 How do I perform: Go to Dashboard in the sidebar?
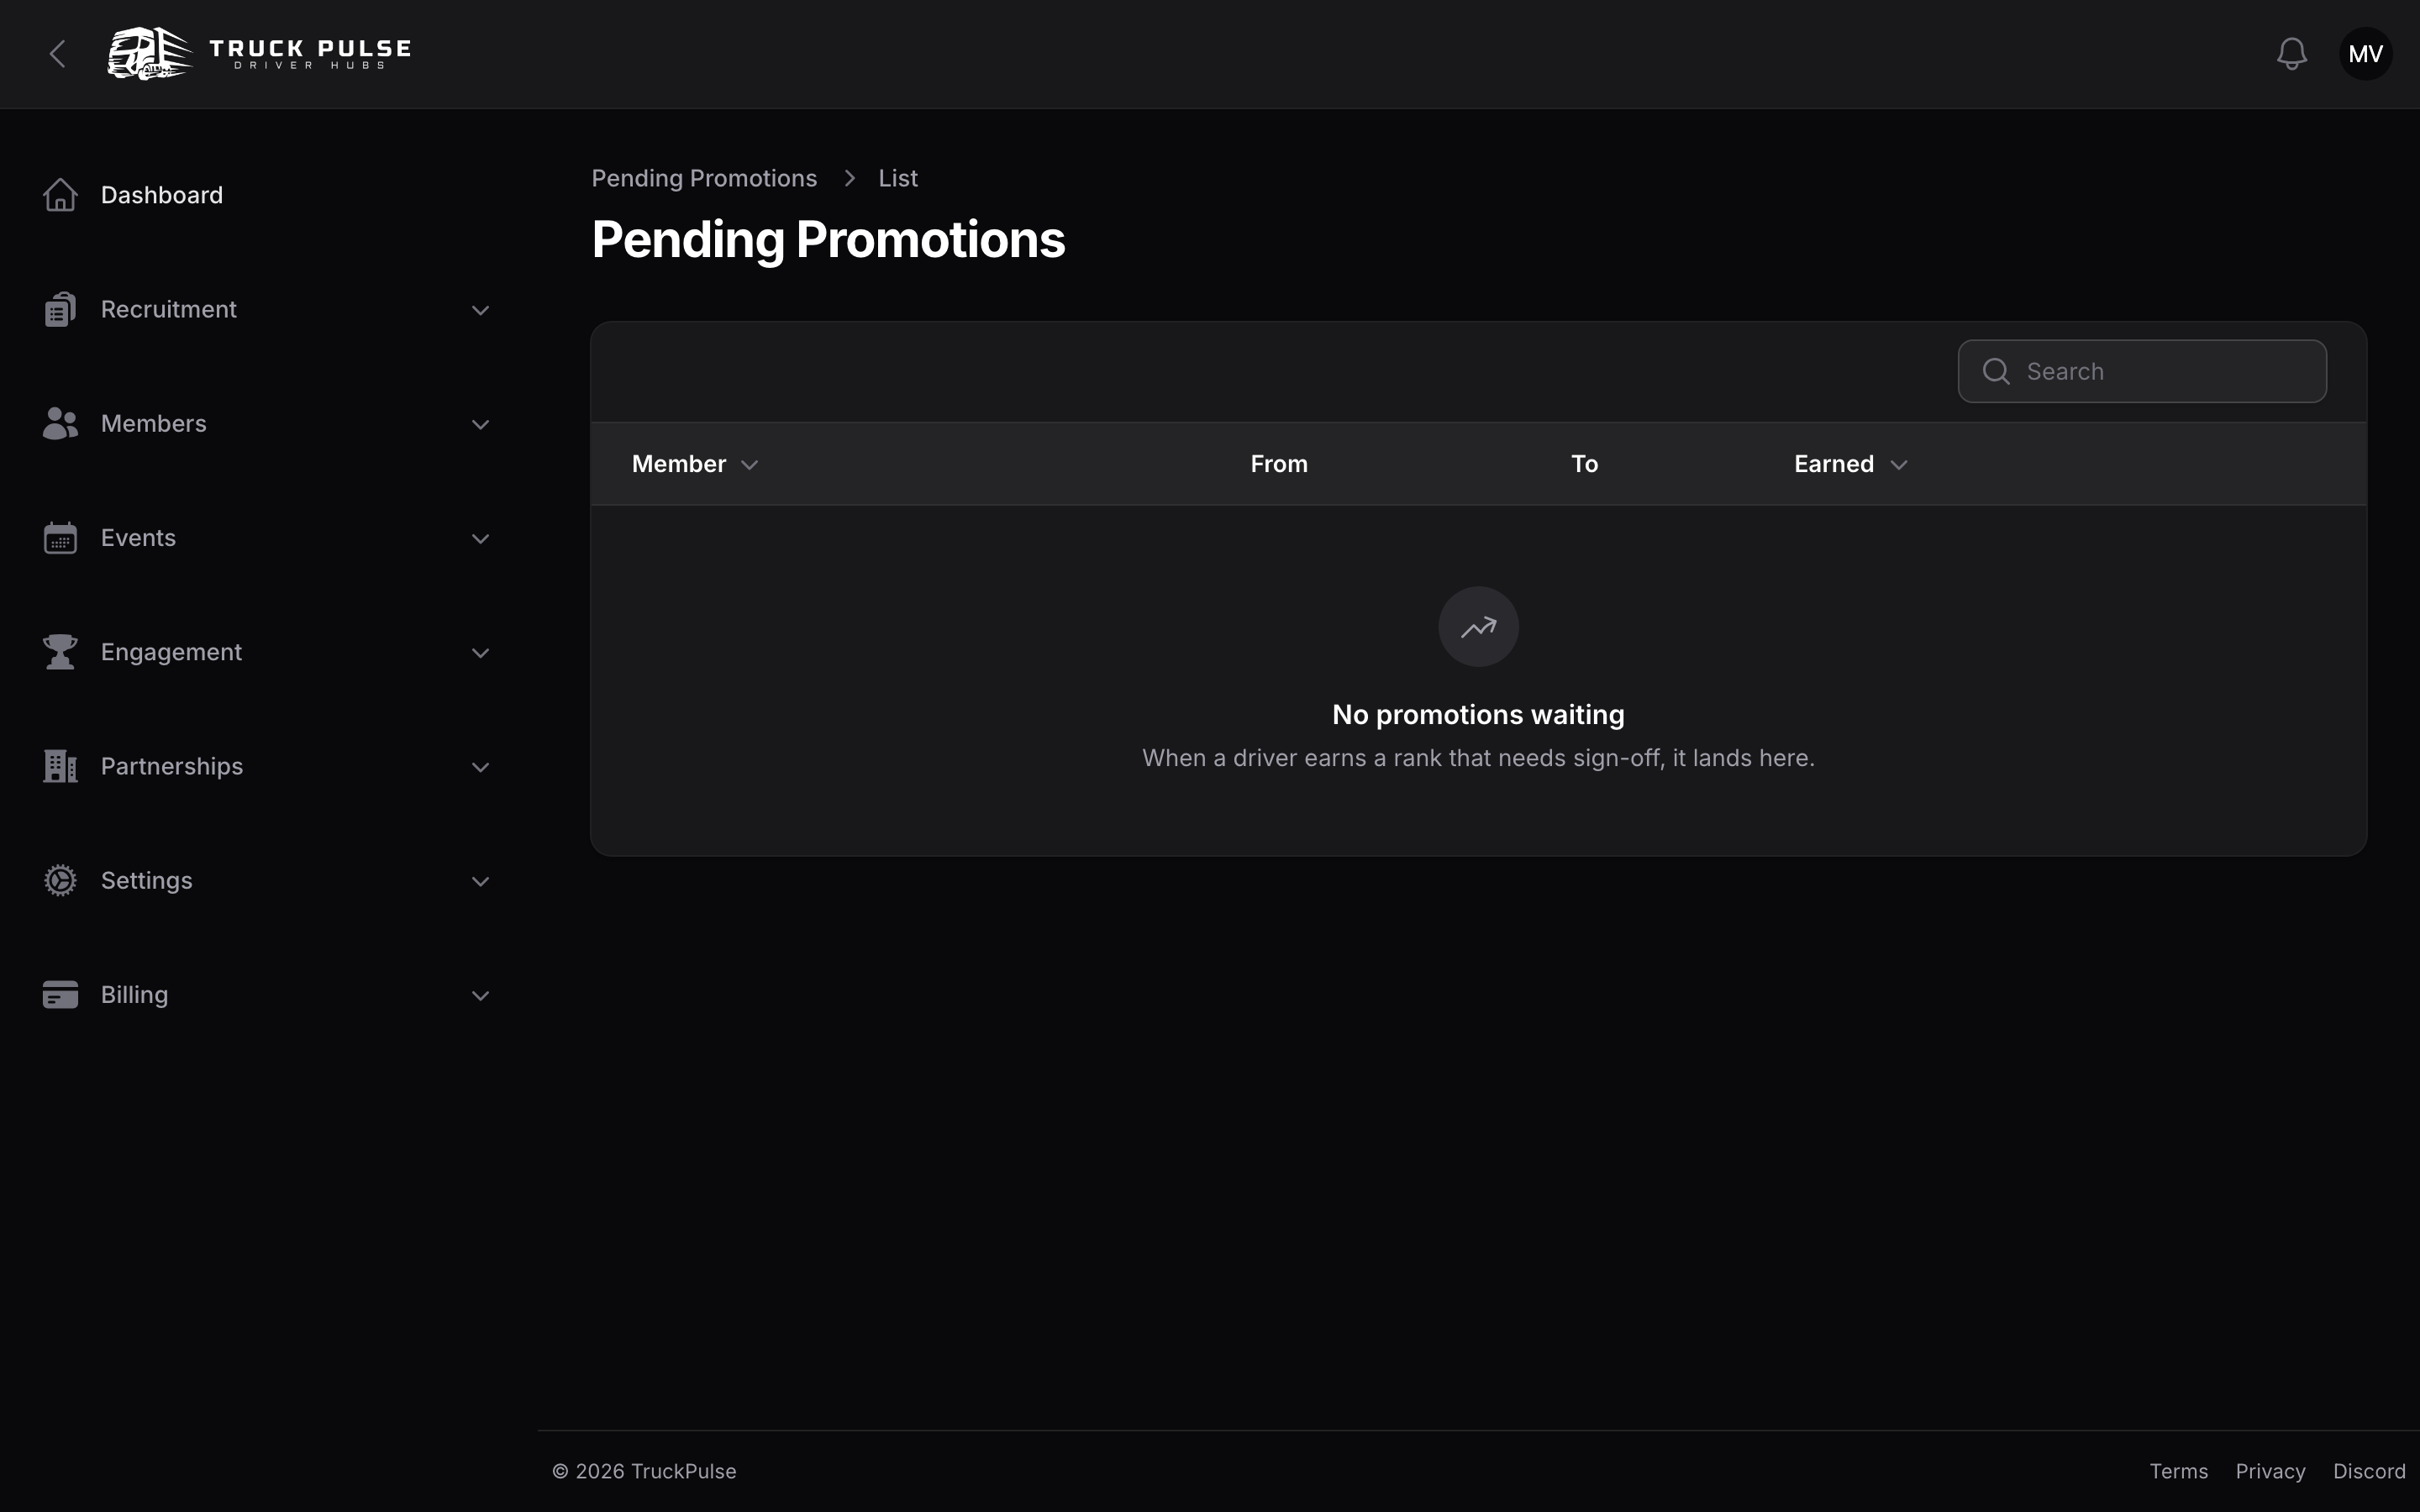point(268,195)
